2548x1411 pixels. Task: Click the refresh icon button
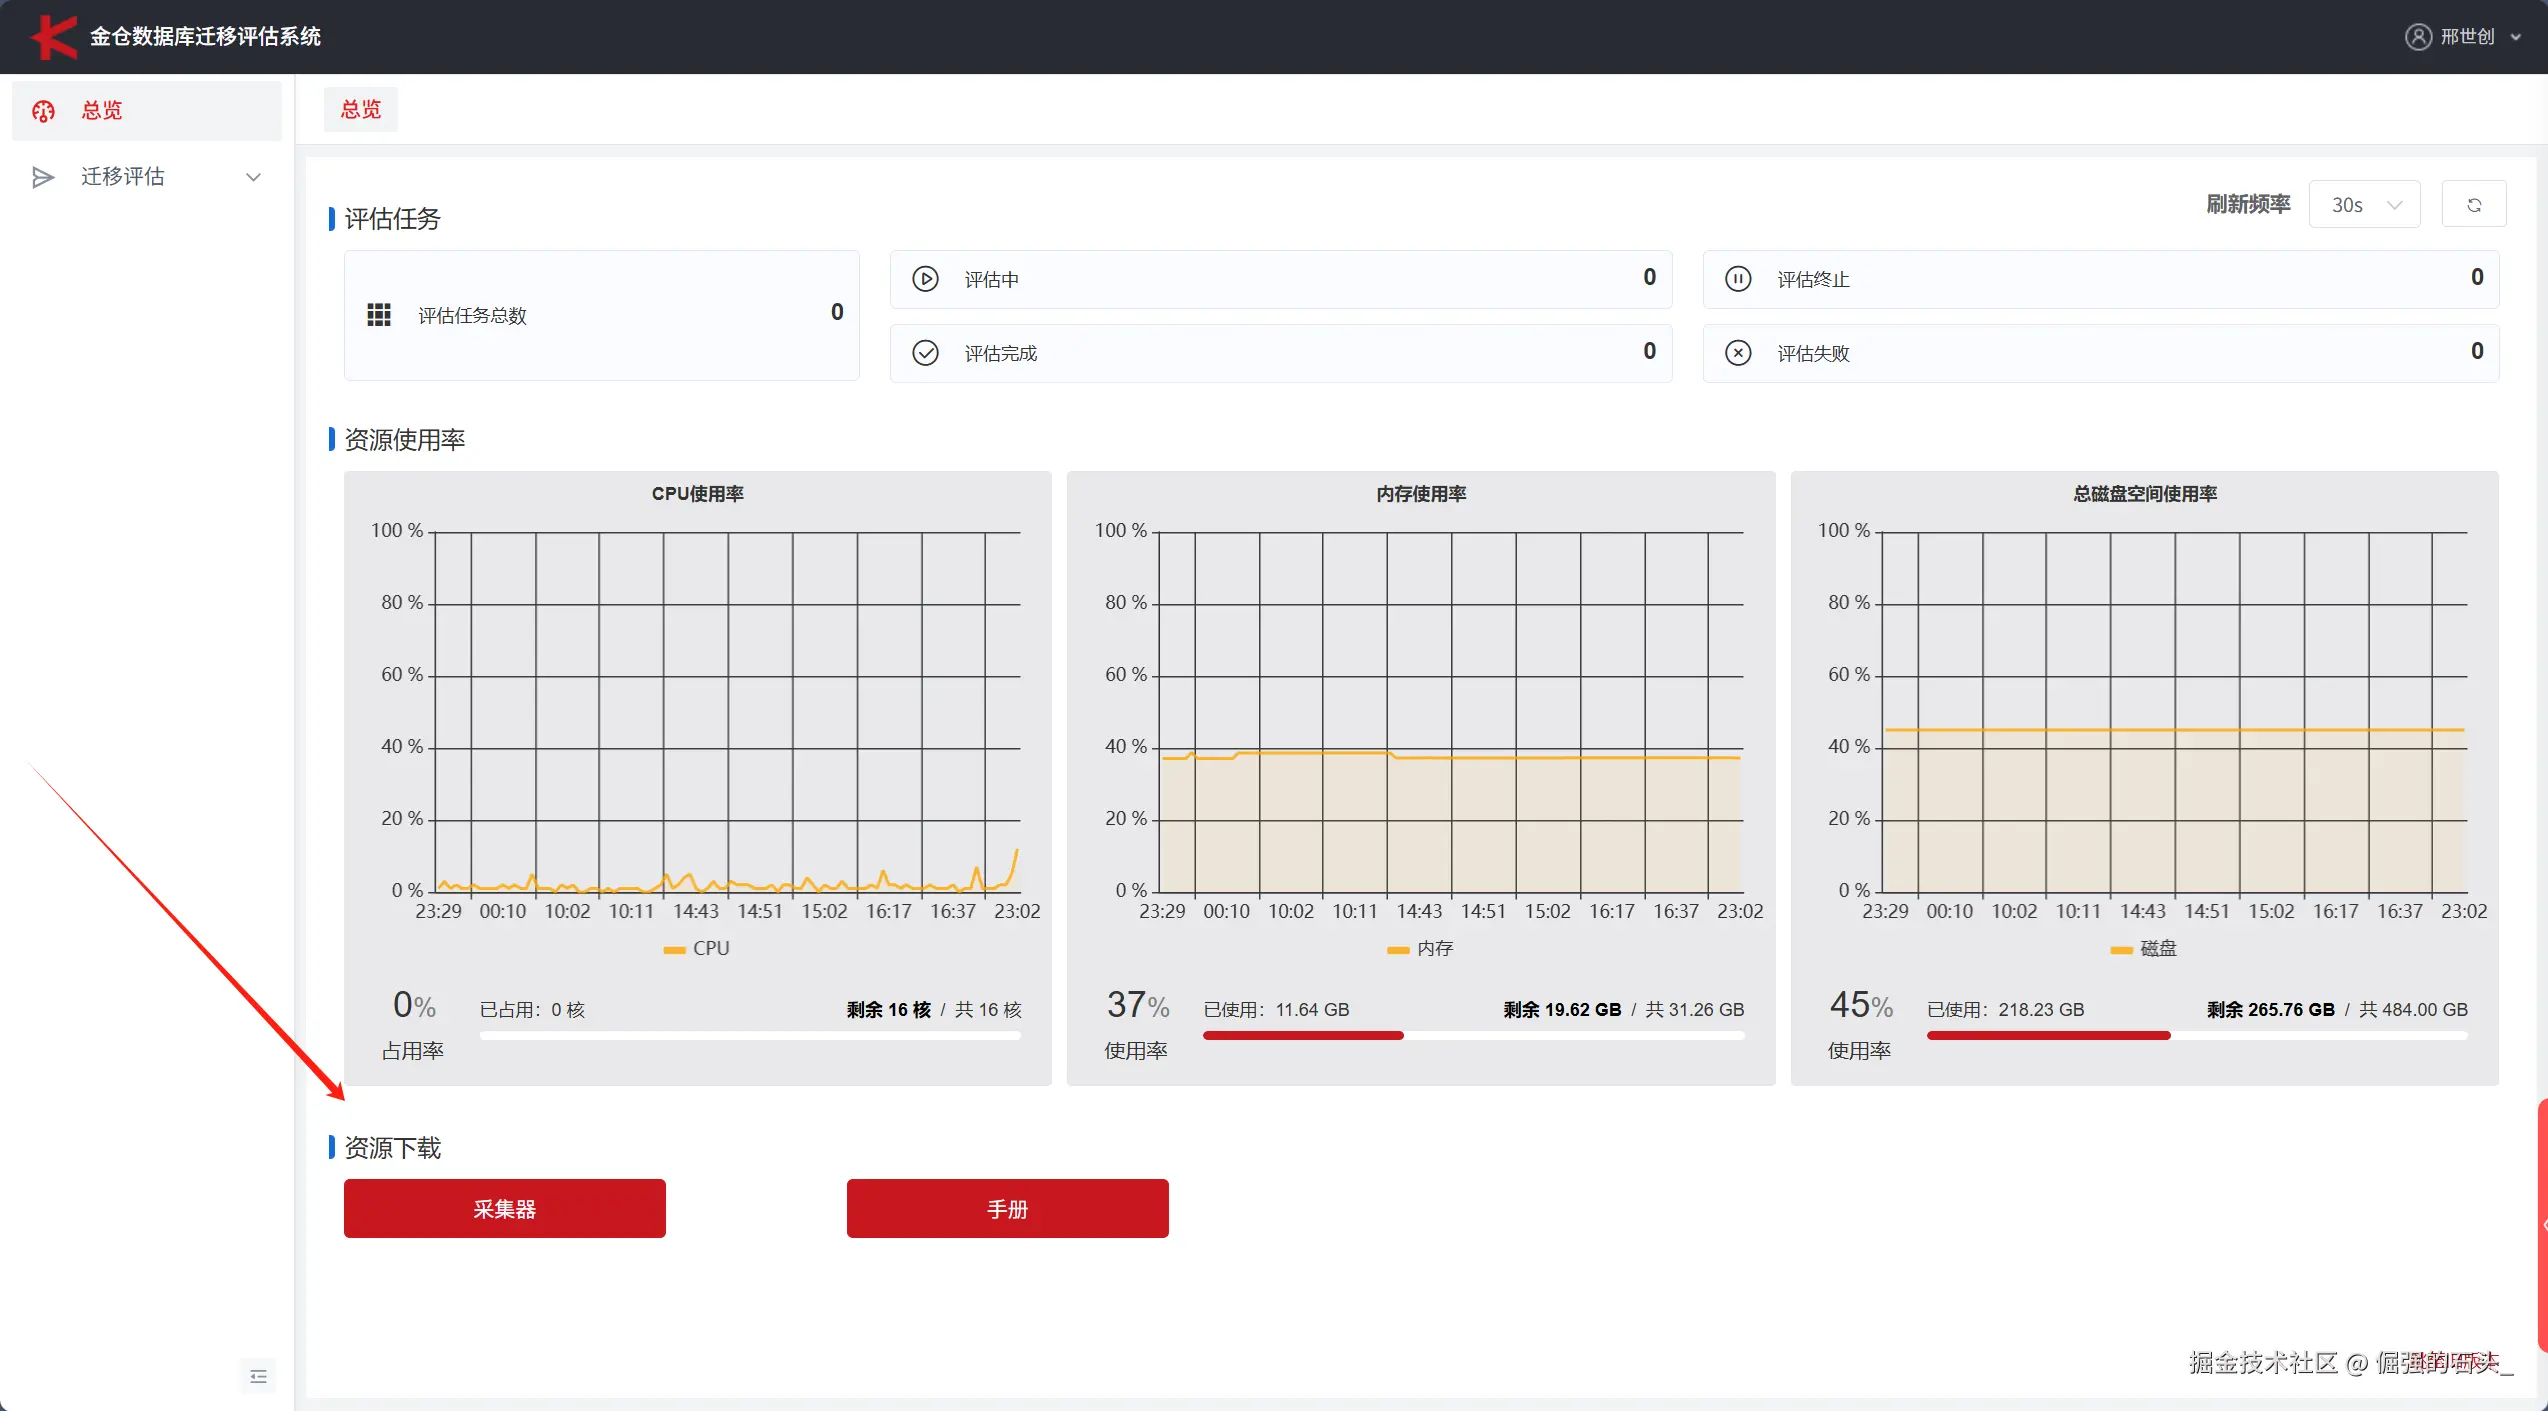point(2474,205)
